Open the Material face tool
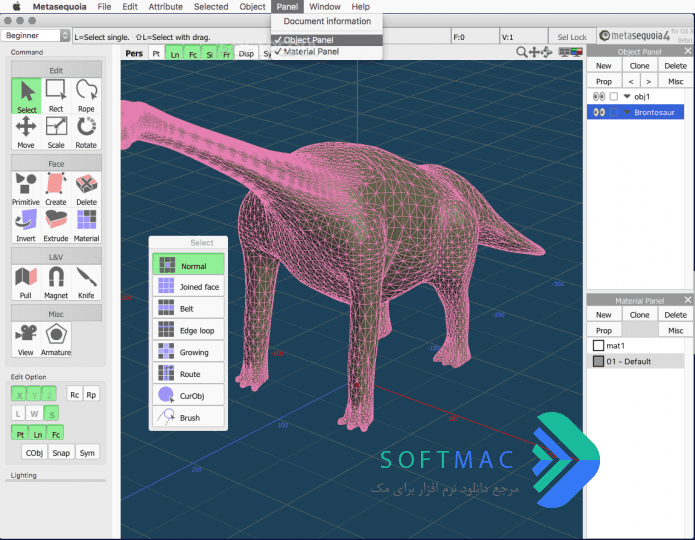 coord(86,226)
